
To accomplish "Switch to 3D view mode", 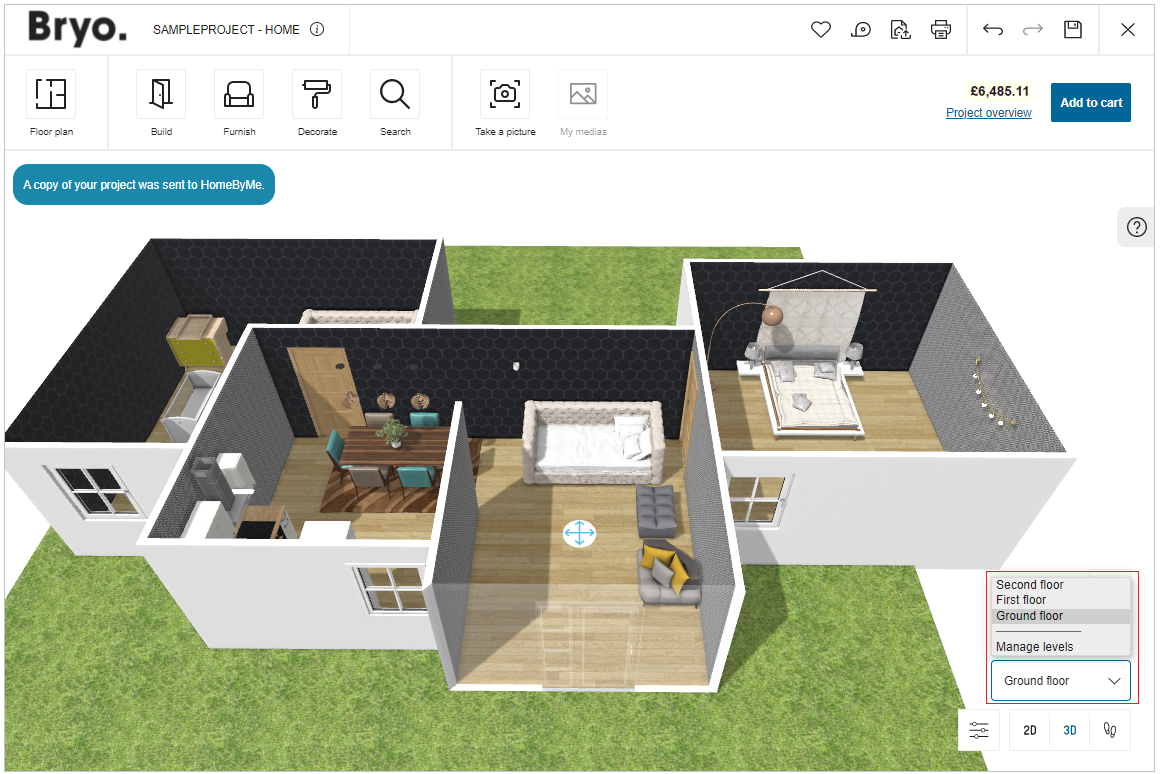I will (1070, 731).
